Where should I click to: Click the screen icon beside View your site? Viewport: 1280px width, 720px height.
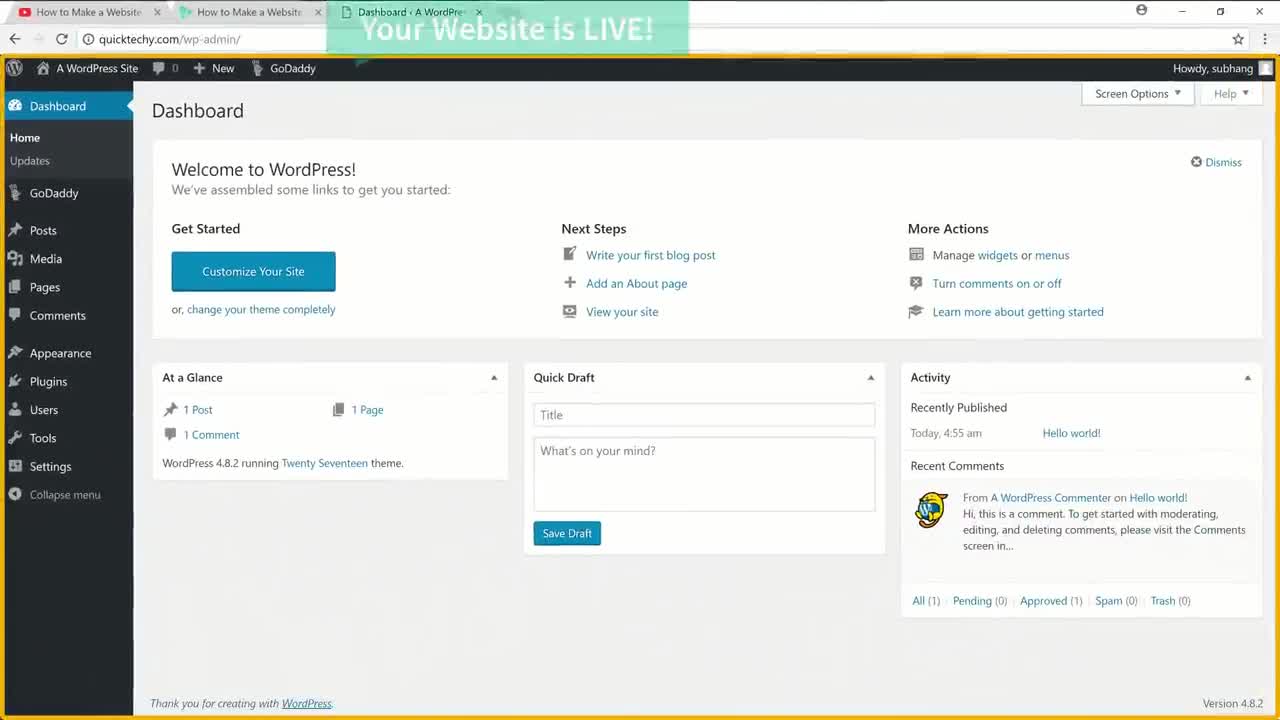point(569,311)
